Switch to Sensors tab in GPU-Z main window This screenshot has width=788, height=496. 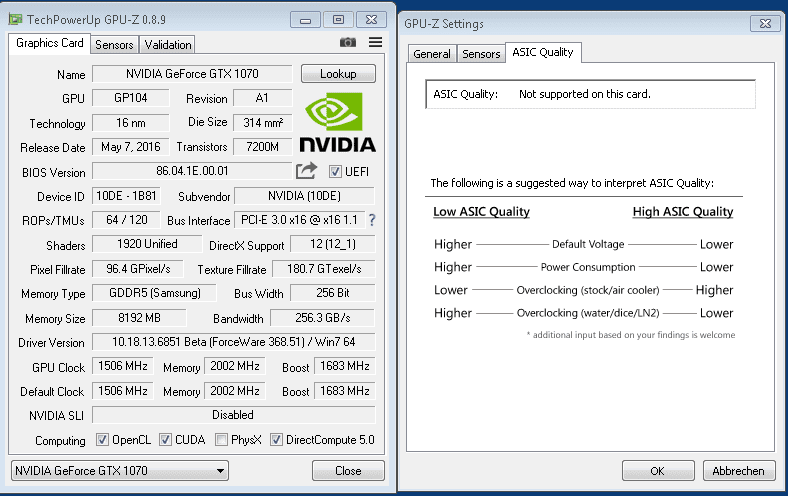point(114,45)
